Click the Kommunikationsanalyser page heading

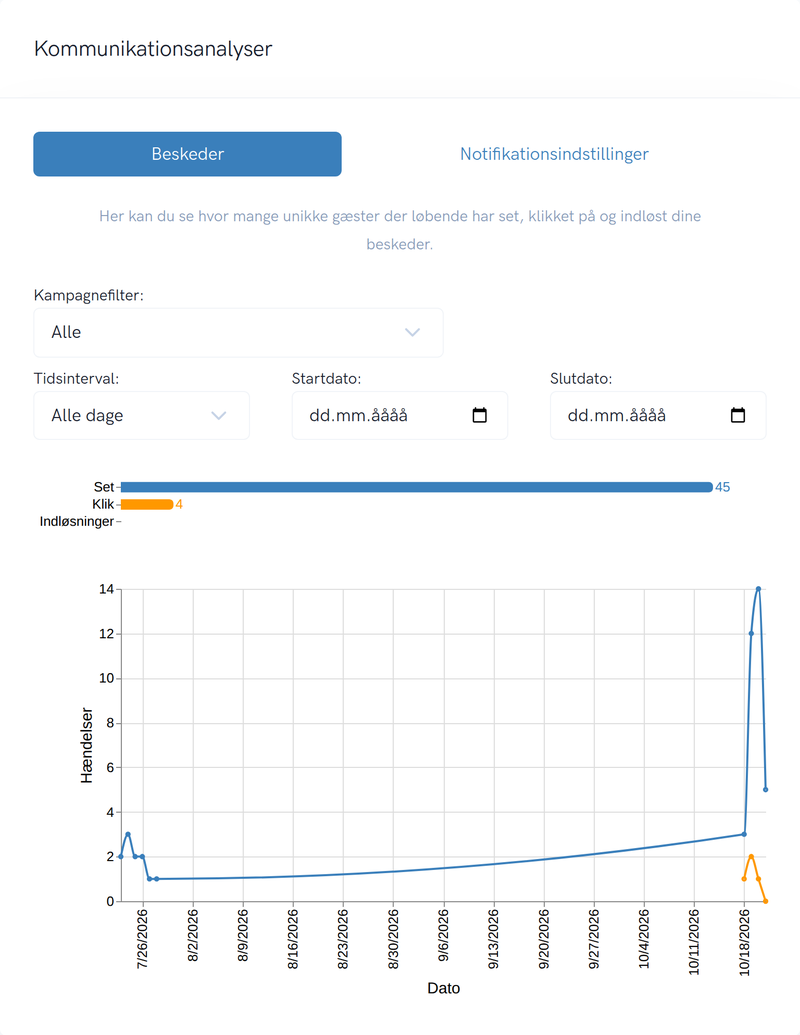pos(153,49)
